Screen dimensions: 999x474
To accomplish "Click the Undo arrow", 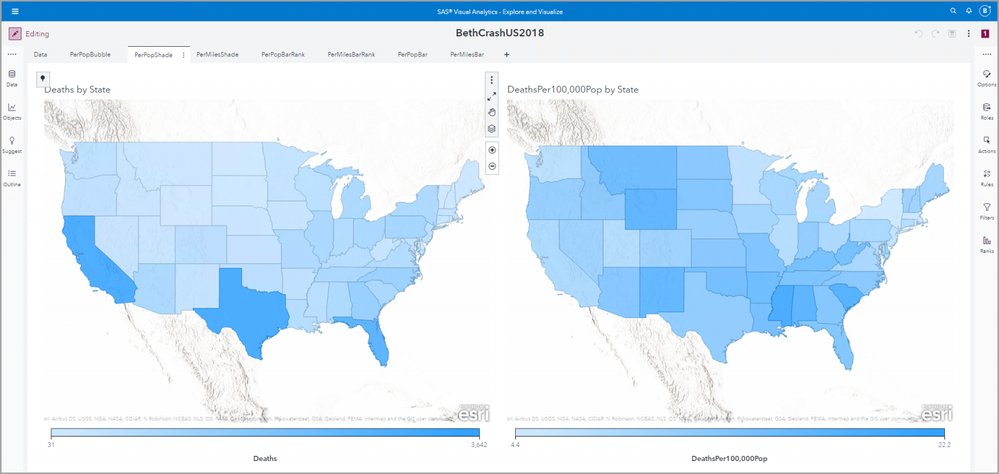I will point(919,34).
